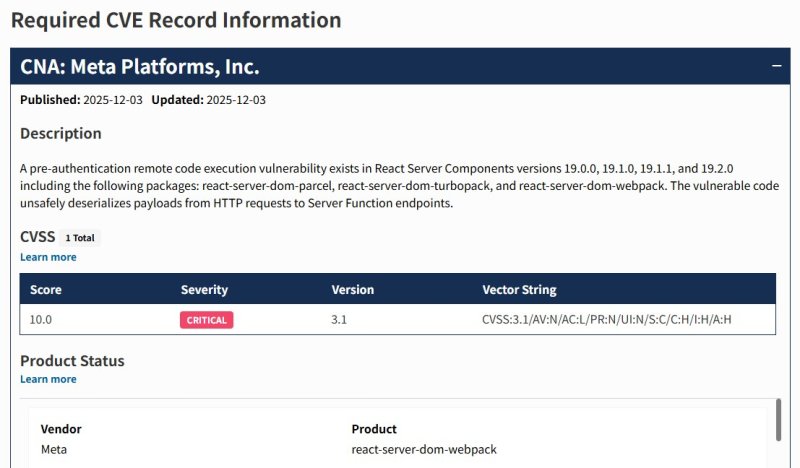The height and width of the screenshot is (468, 800).
Task: Select the react-server-dom-webpack product name
Action: click(x=424, y=450)
